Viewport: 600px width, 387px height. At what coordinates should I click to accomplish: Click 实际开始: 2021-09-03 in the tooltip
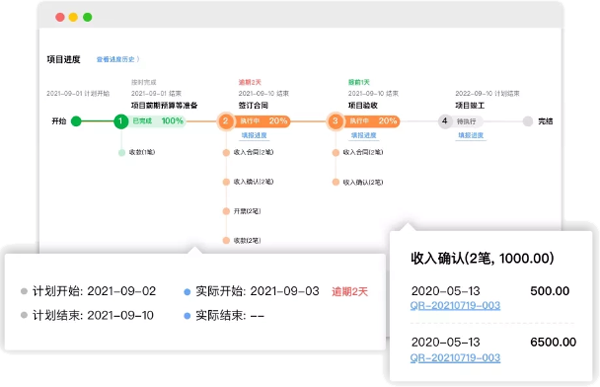click(257, 291)
